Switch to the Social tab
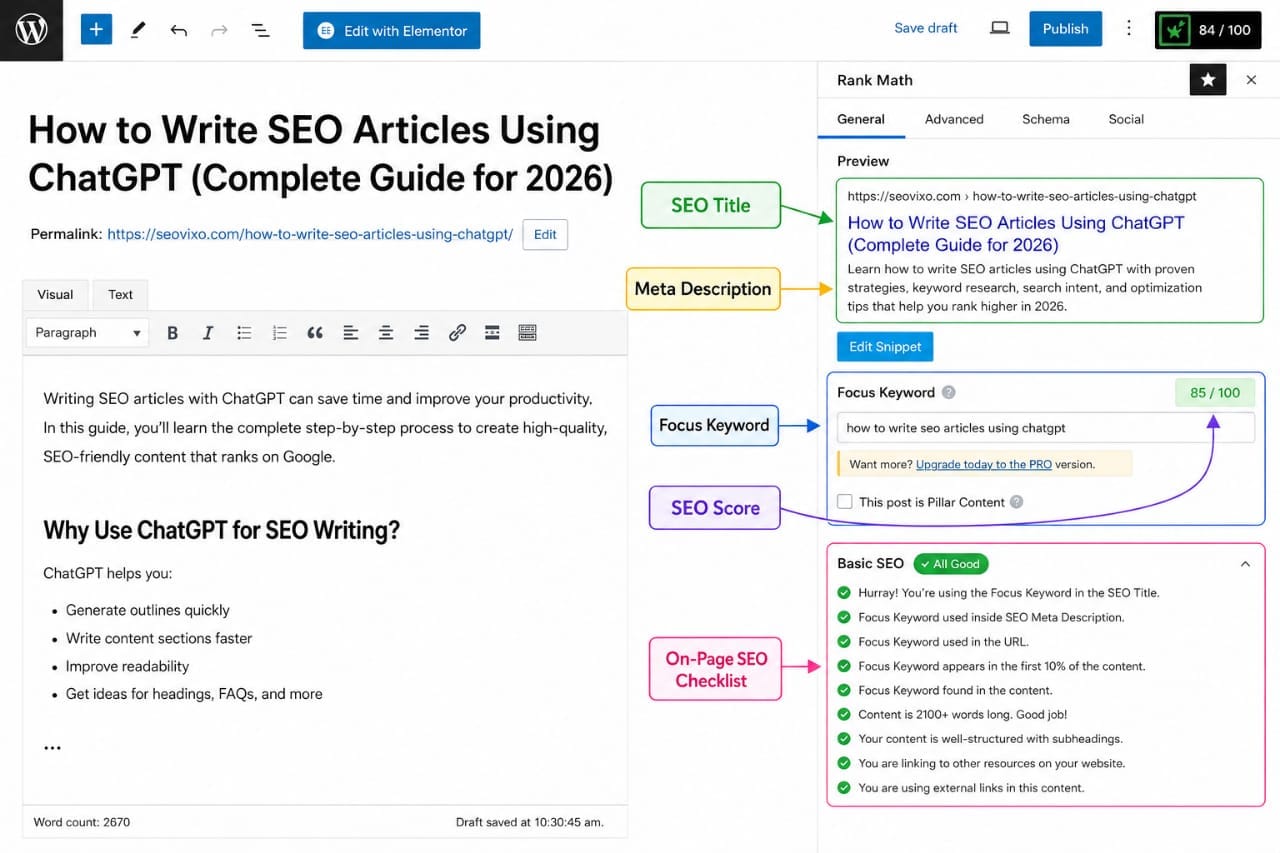Screen dimensions: 1280x853 tap(1126, 119)
